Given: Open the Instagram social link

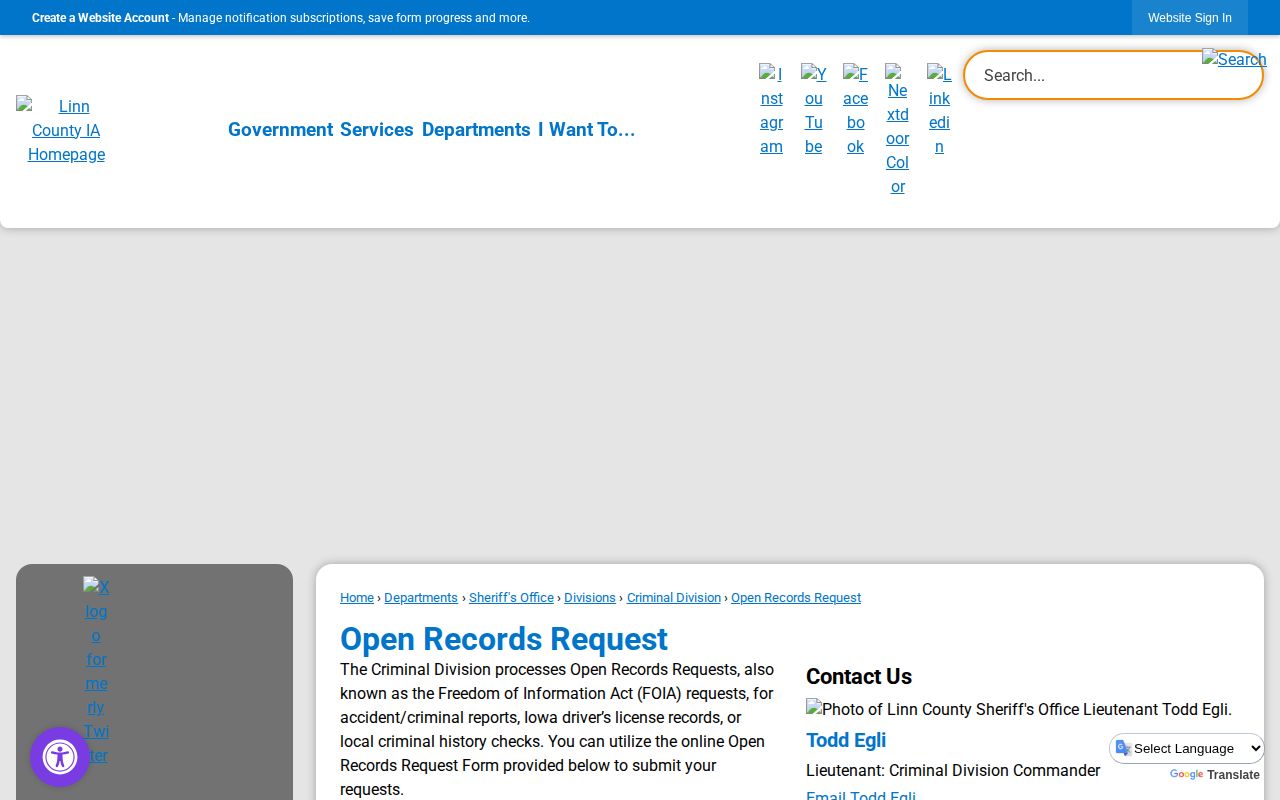Looking at the screenshot, I should pos(771,110).
